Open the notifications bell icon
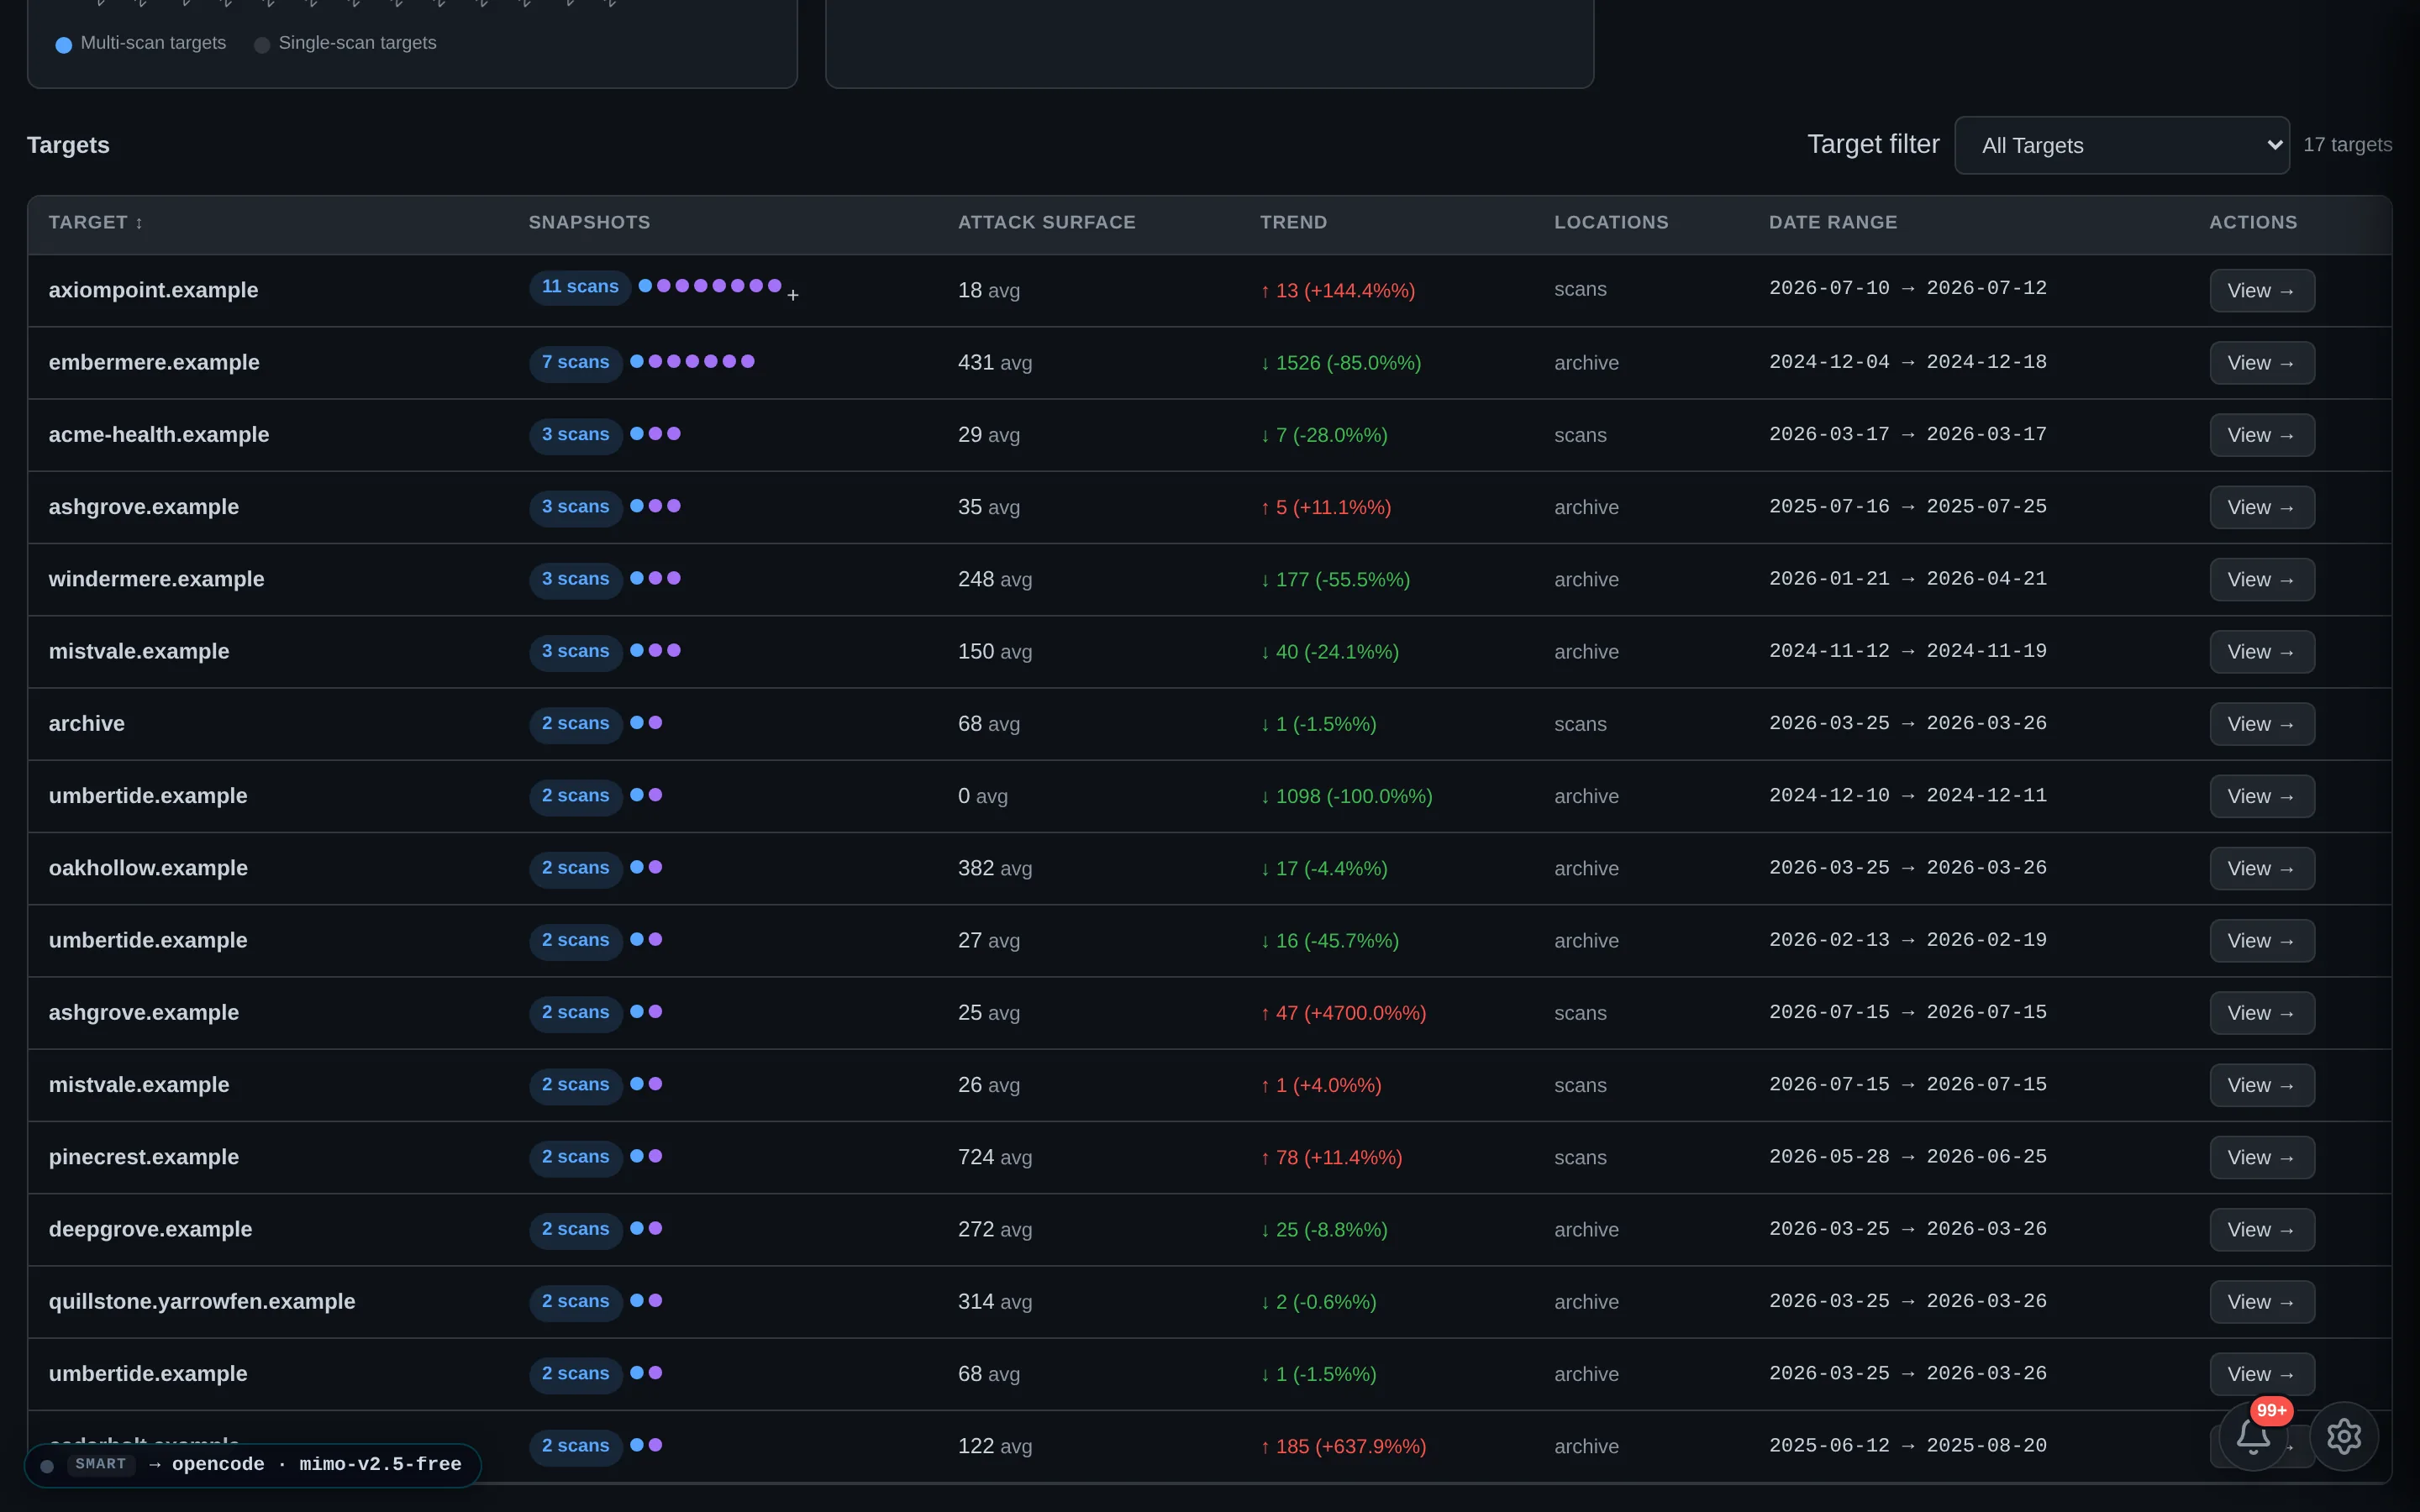Screen dimensions: 2420x1512 pos(2252,1436)
